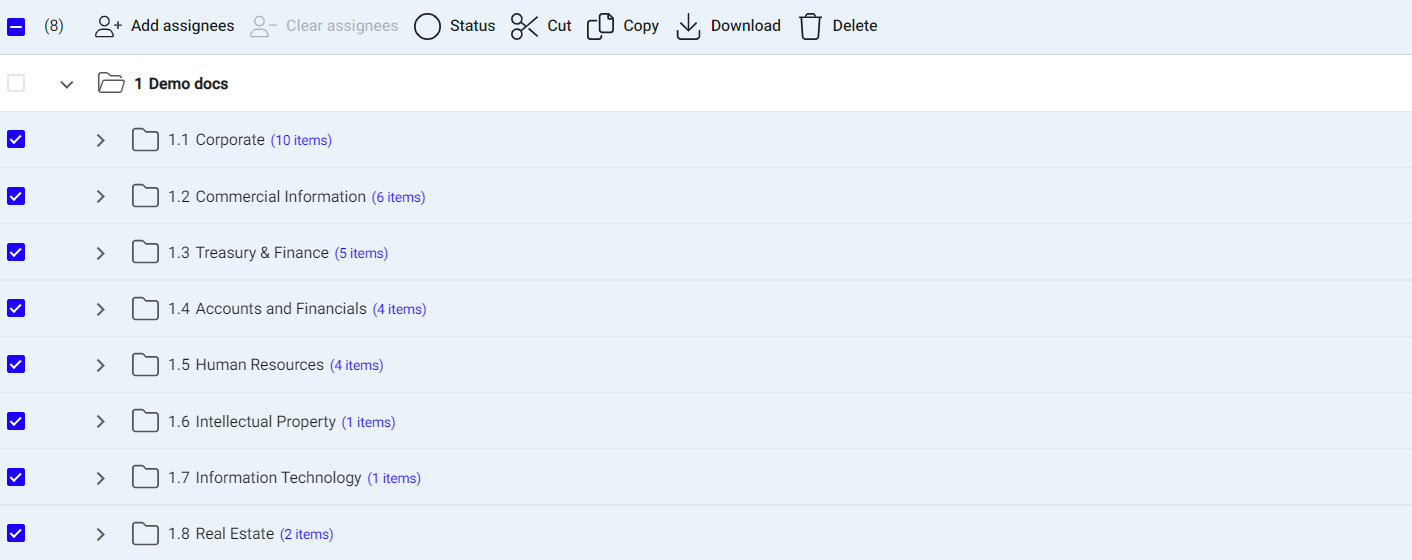
Task: Tick the 1 Demo docs checkbox
Action: point(16,83)
